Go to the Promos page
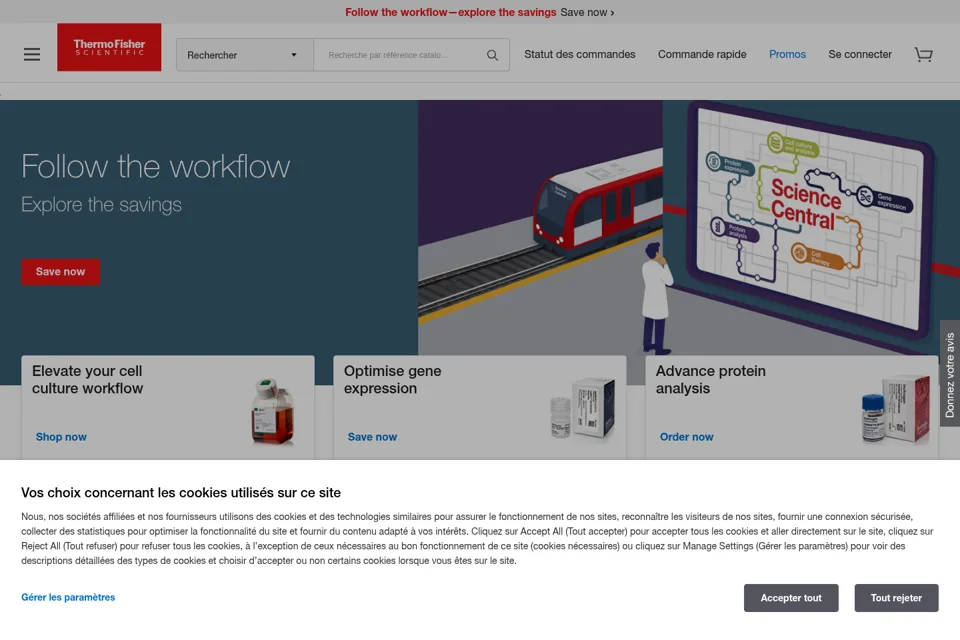 click(x=787, y=55)
